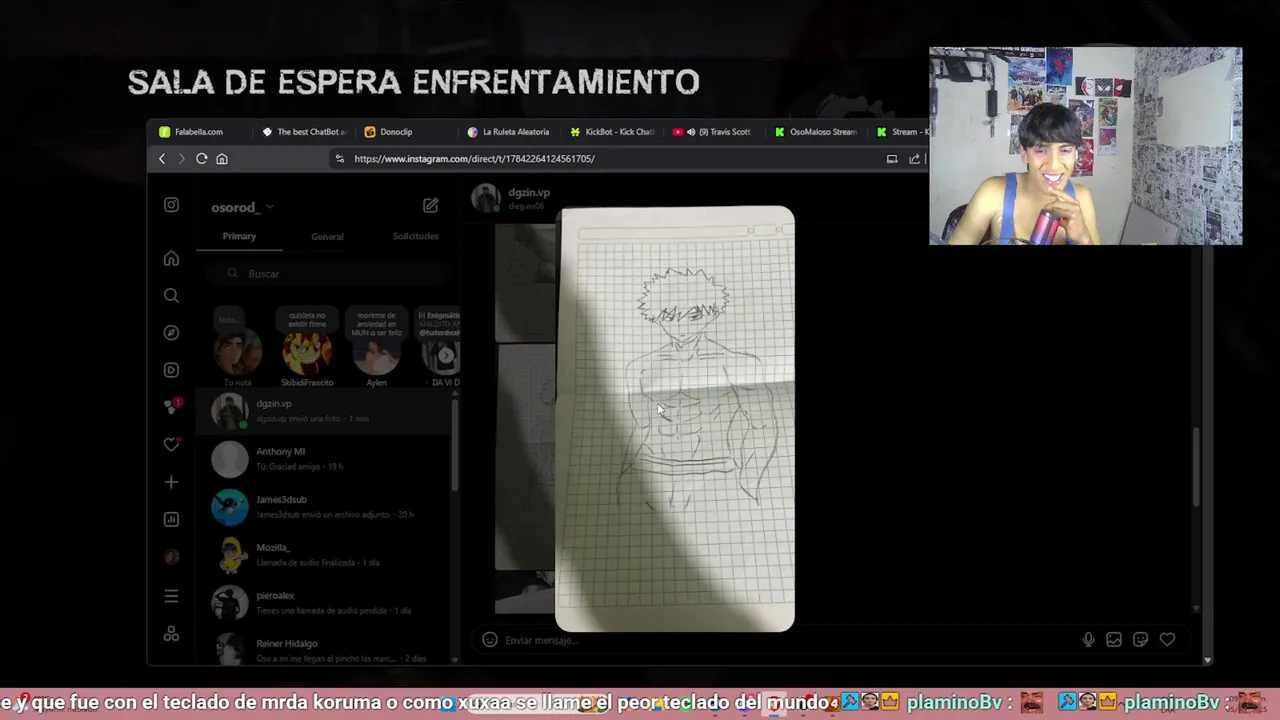Switch to the General inbox tab
1280x720 pixels.
(327, 237)
